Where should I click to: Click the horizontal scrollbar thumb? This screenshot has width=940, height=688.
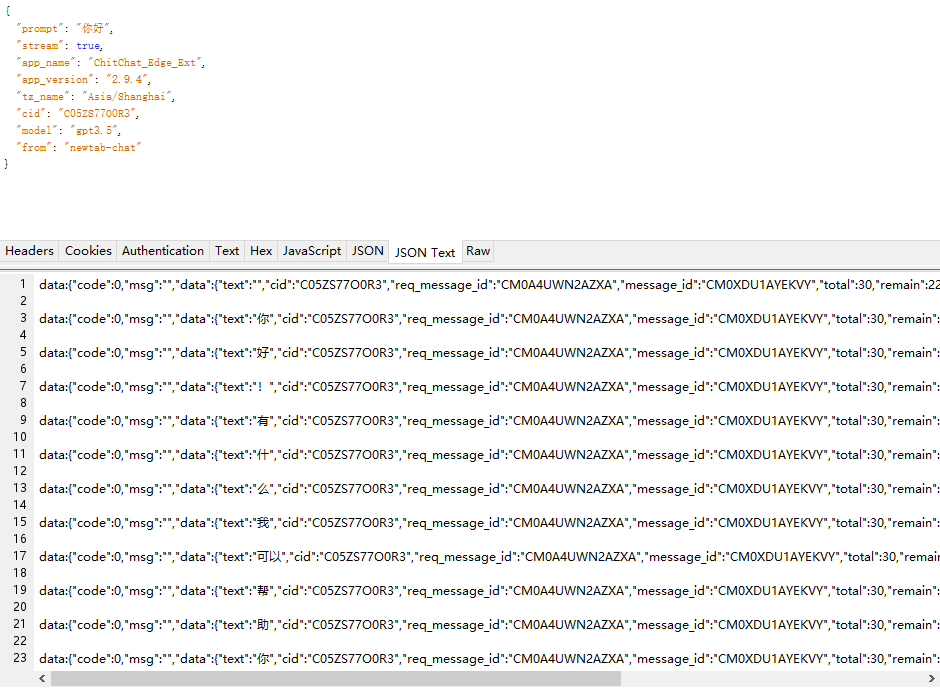tap(335, 679)
